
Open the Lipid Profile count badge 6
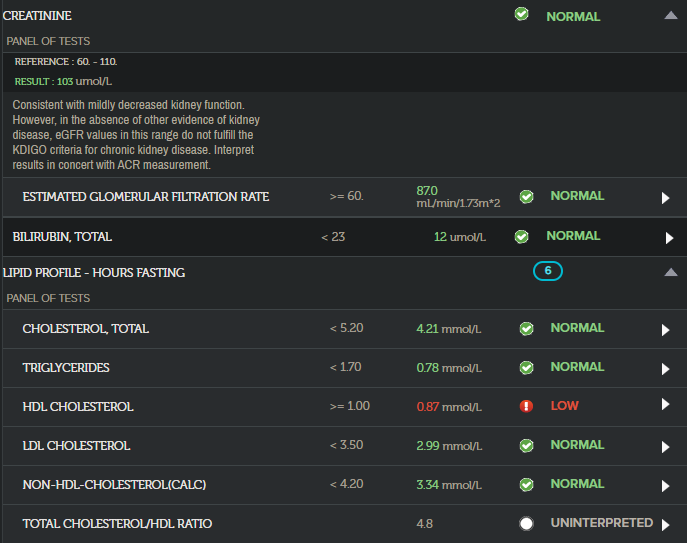tap(547, 271)
